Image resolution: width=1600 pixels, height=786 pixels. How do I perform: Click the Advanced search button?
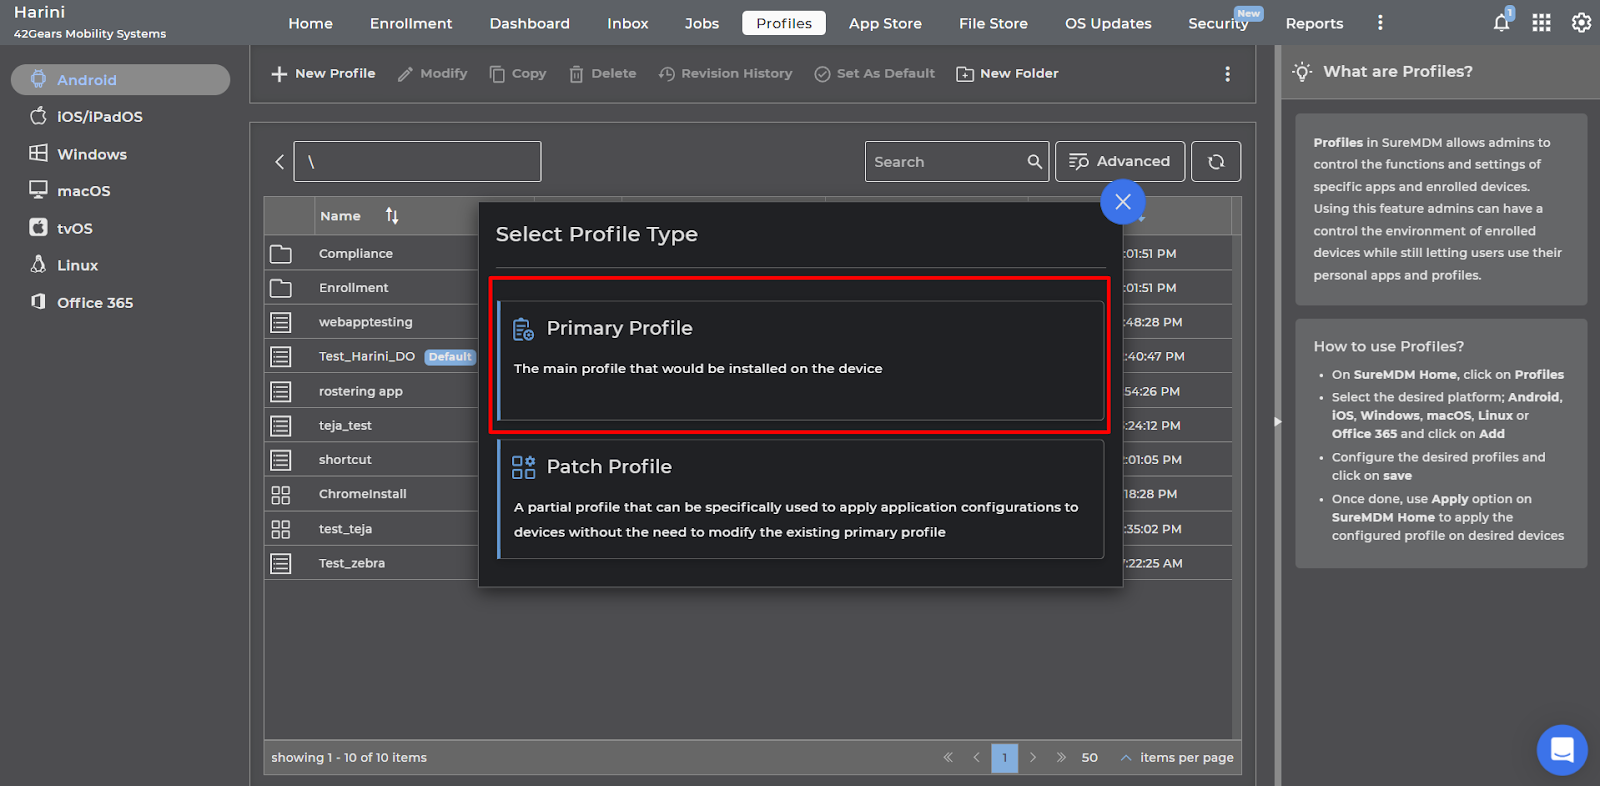pos(1119,162)
